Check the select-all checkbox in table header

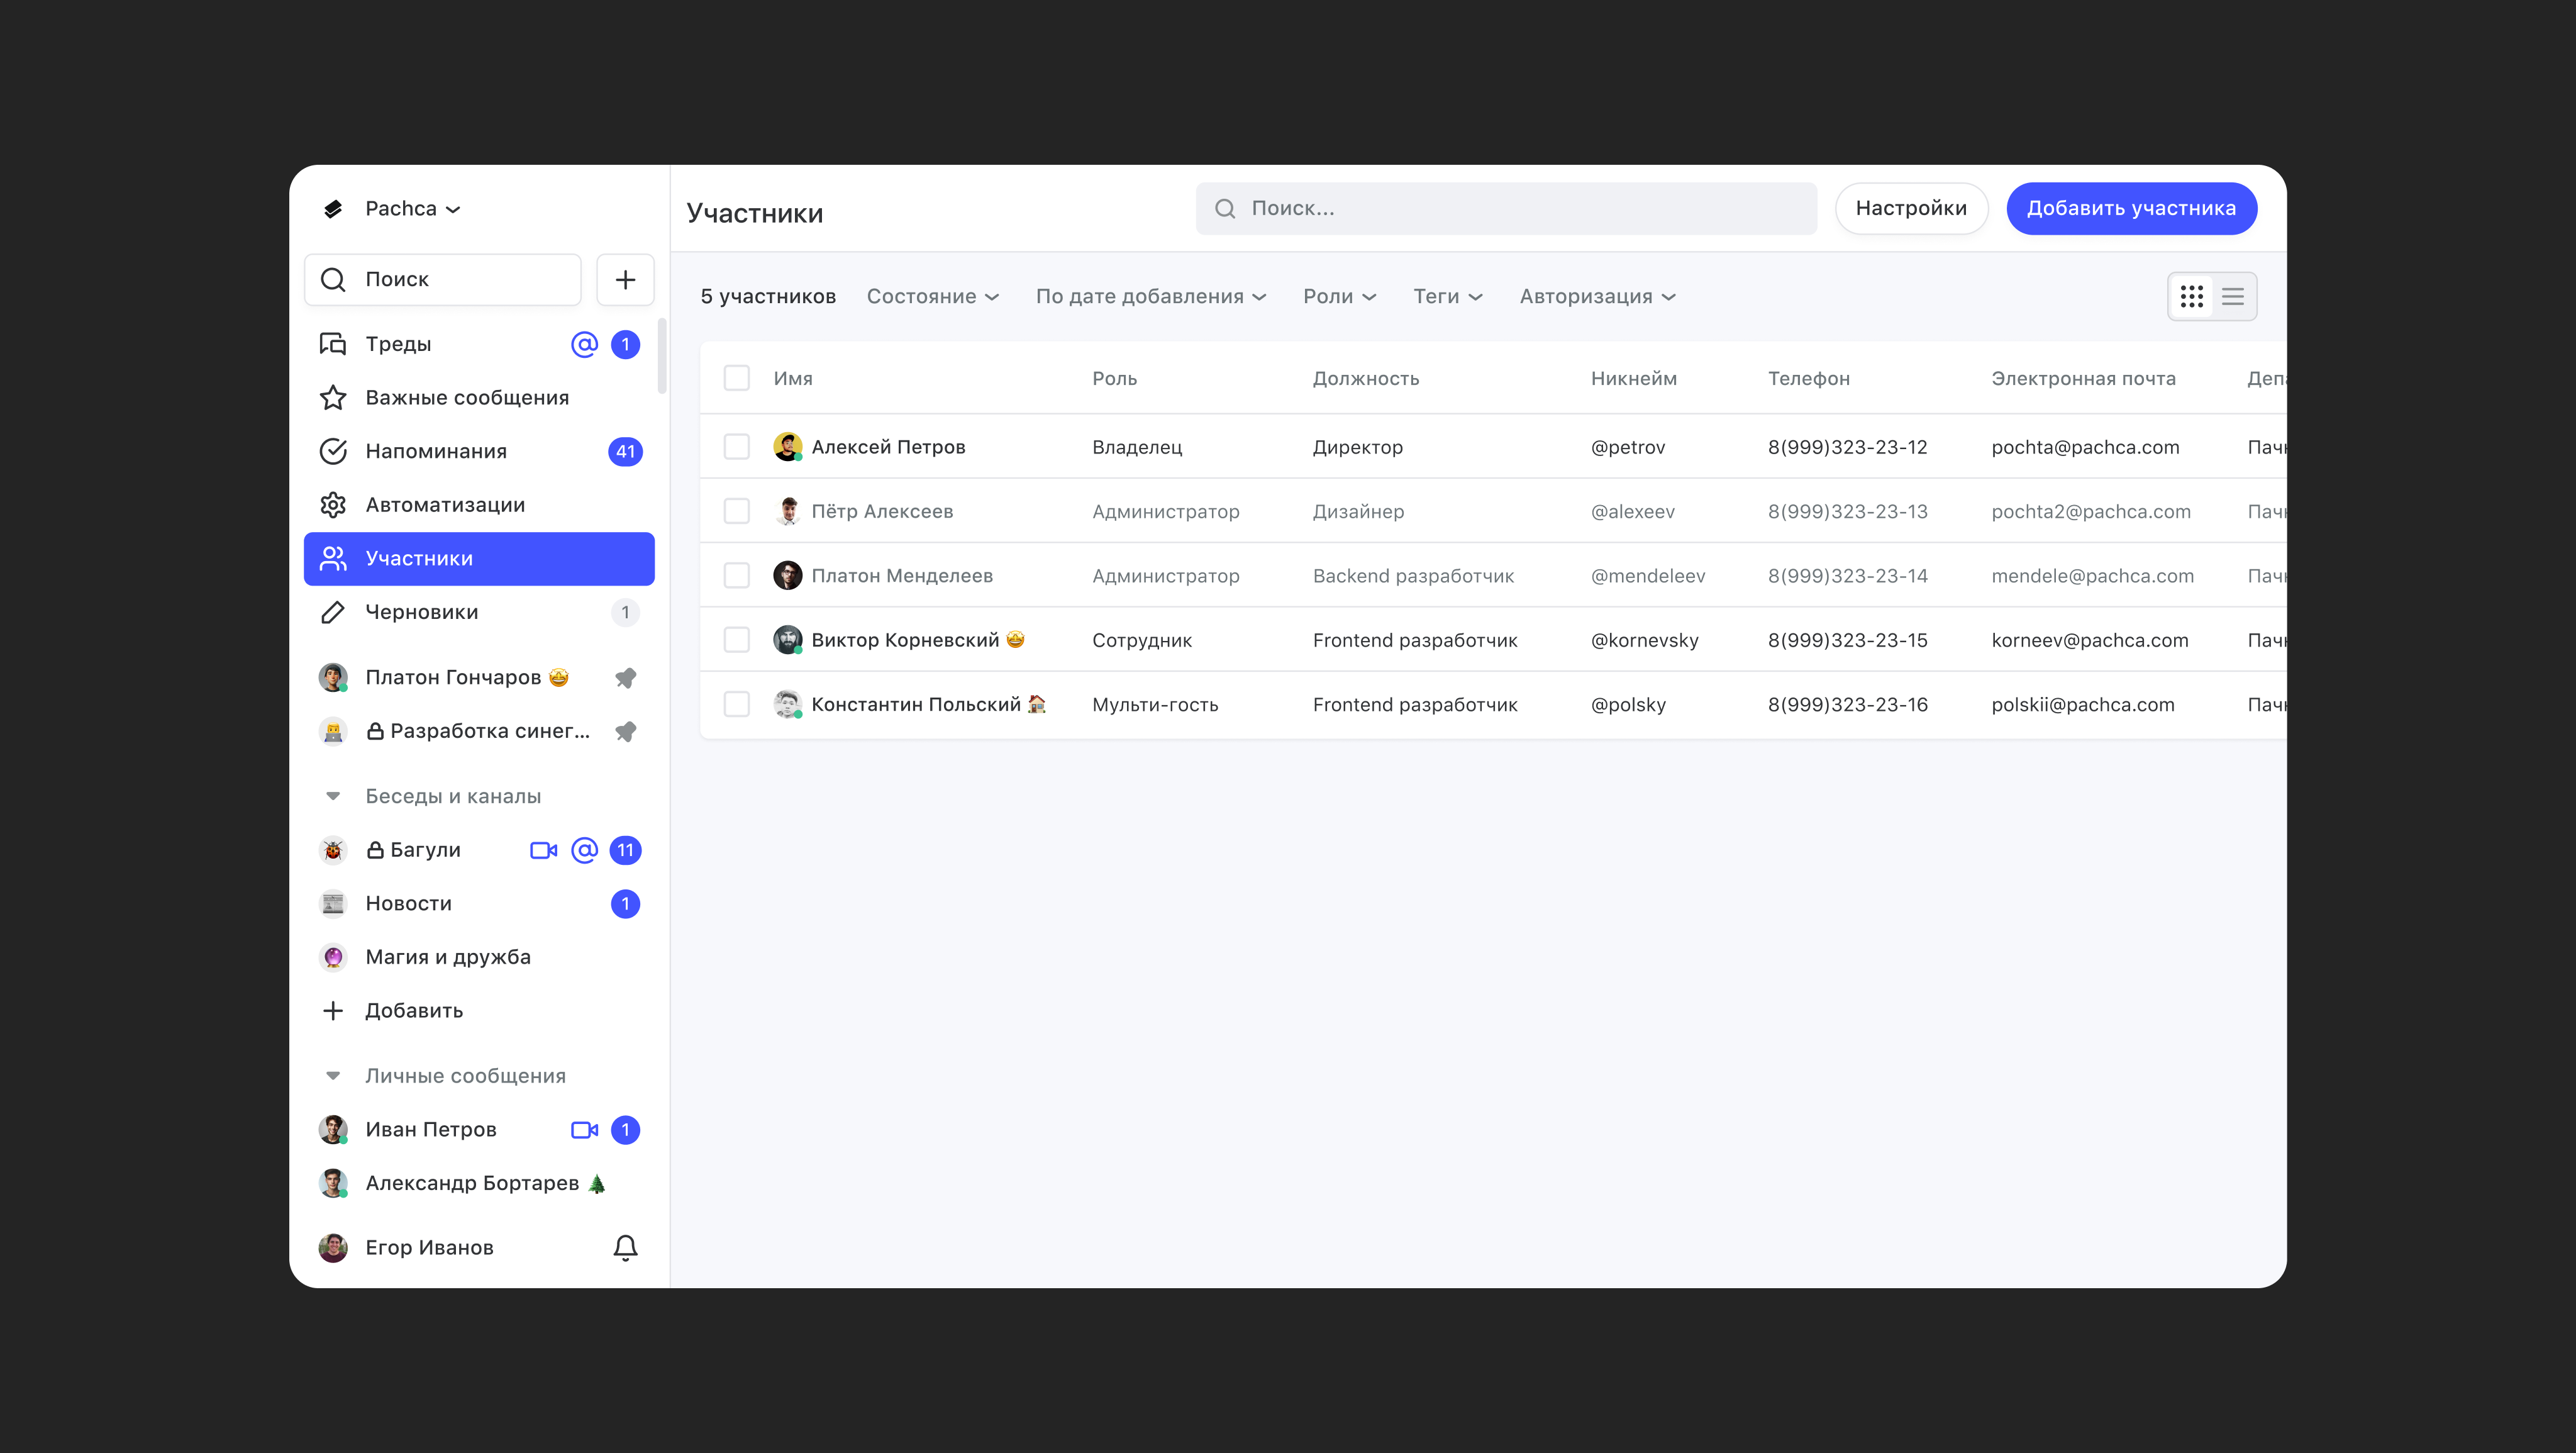coord(737,378)
